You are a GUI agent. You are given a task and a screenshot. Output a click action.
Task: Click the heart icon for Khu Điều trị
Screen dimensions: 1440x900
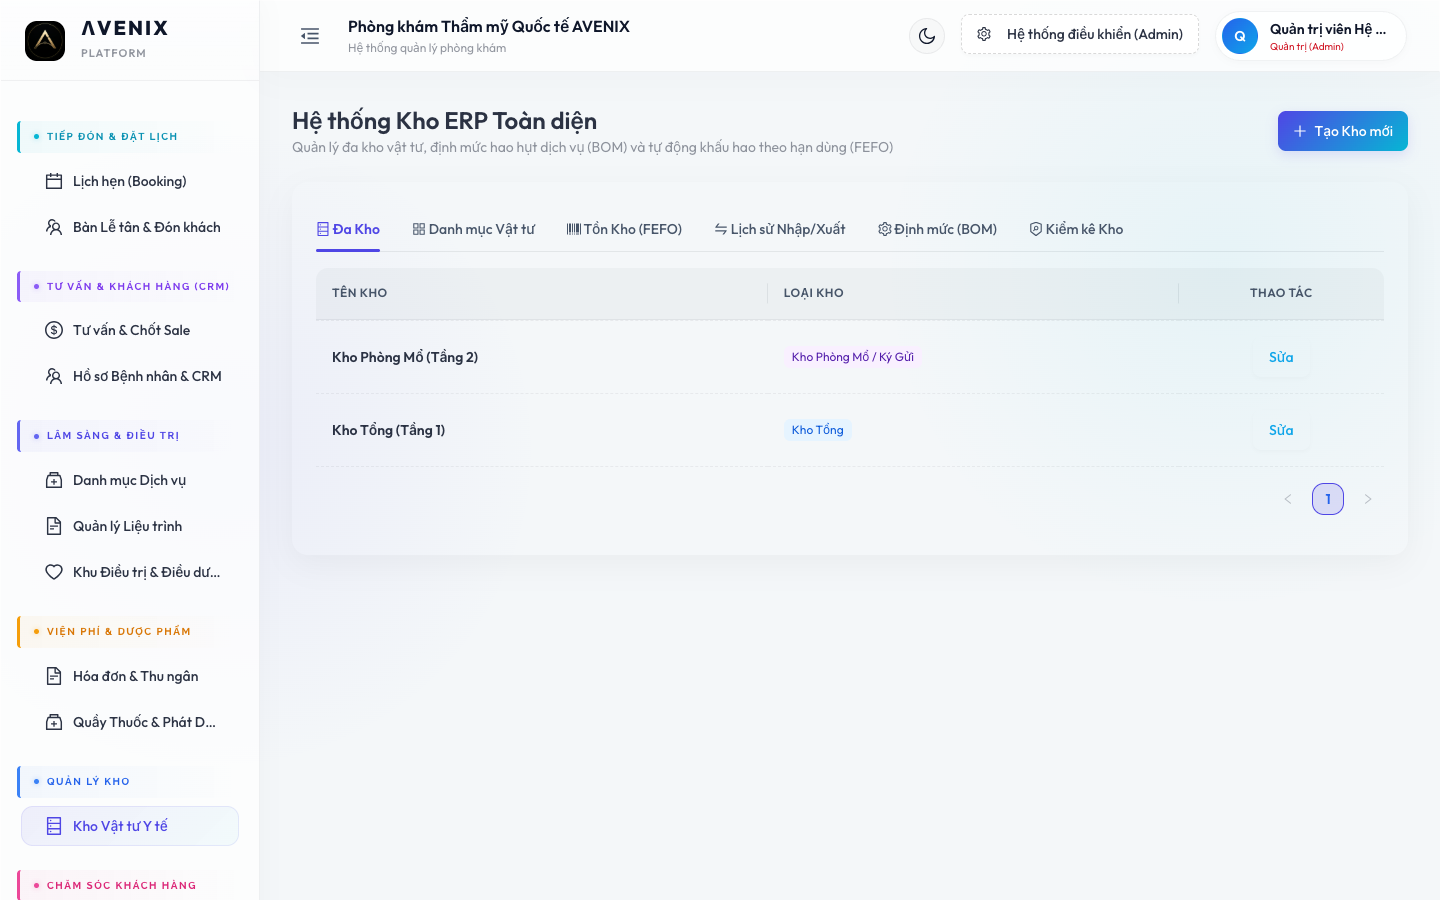point(54,572)
